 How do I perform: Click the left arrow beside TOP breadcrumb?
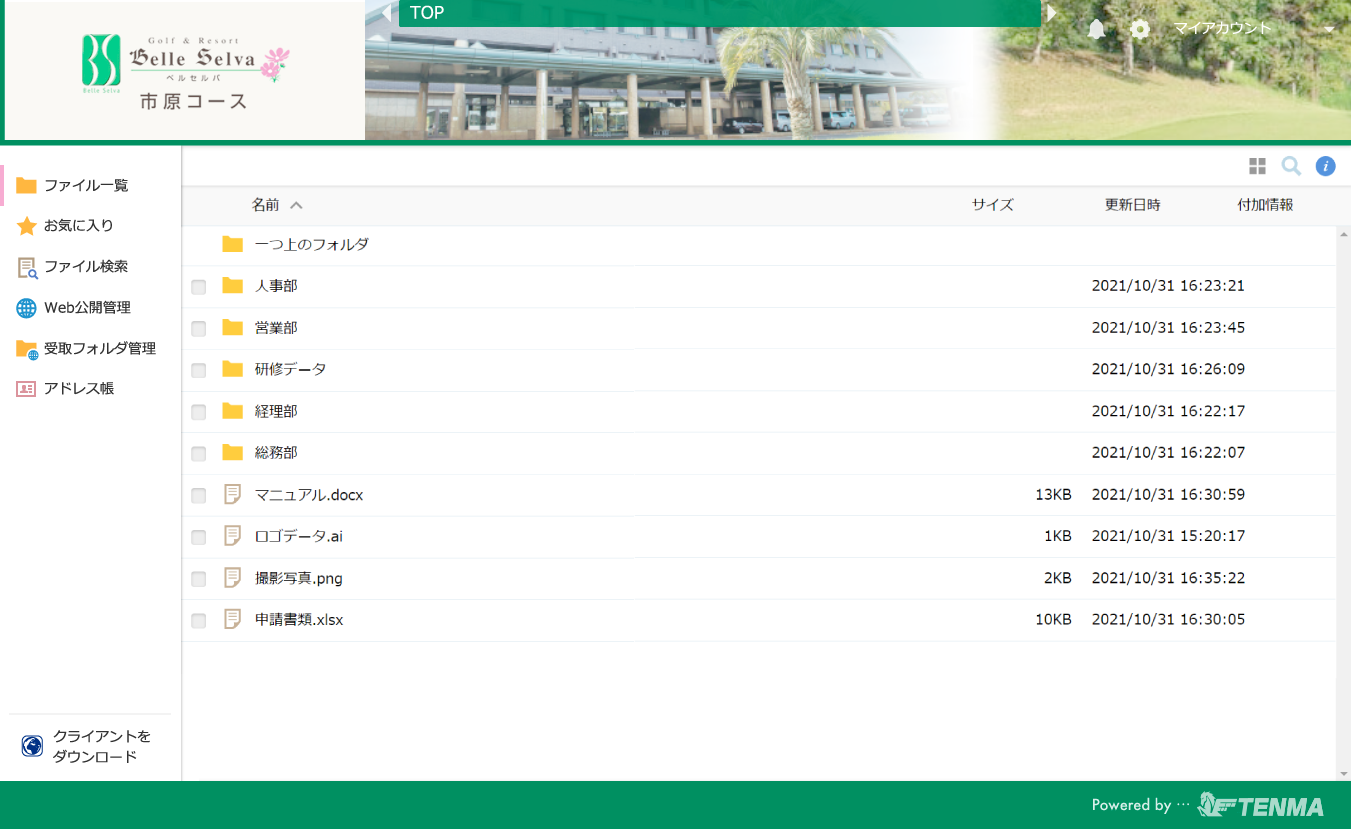(x=386, y=13)
